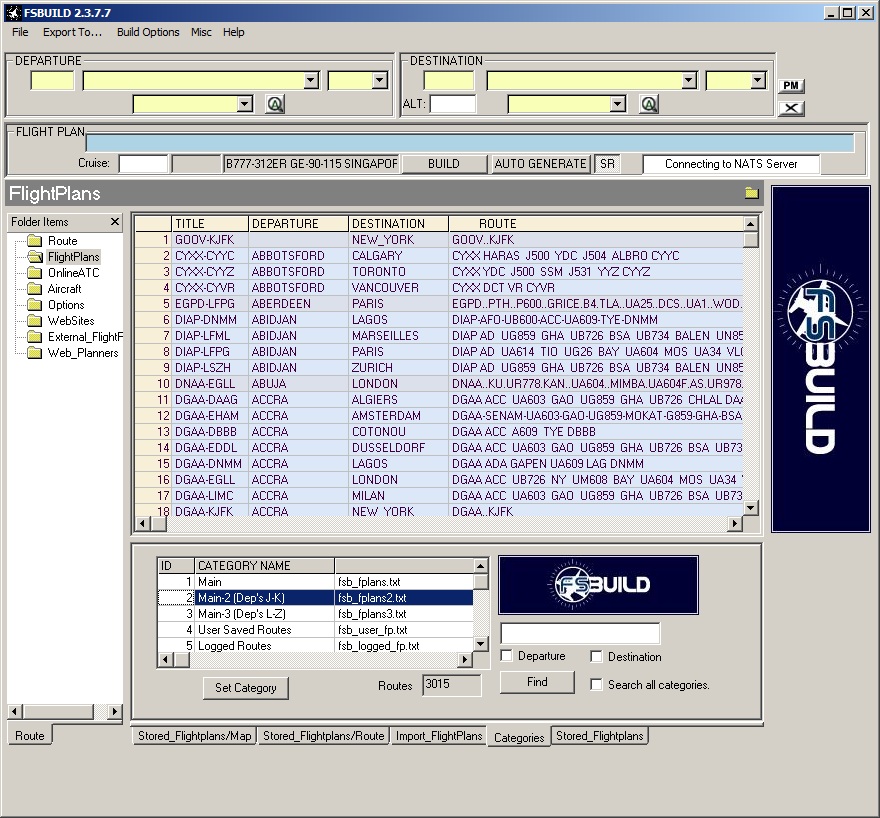880x818 pixels.
Task: Close the Folder Items panel
Action: click(114, 222)
